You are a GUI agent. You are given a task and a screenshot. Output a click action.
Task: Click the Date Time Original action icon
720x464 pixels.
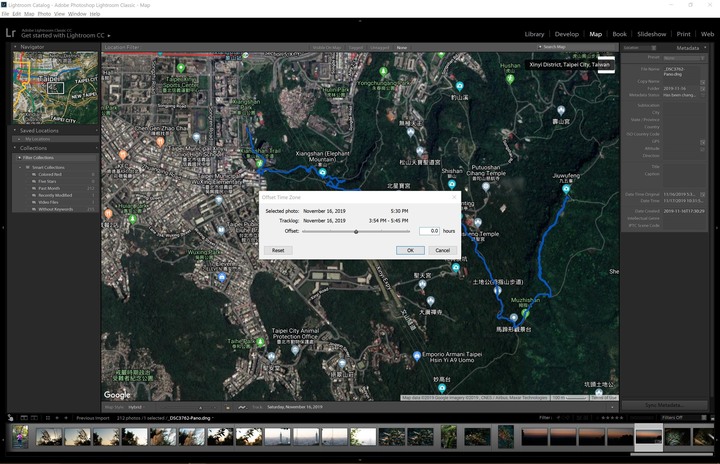(x=703, y=194)
